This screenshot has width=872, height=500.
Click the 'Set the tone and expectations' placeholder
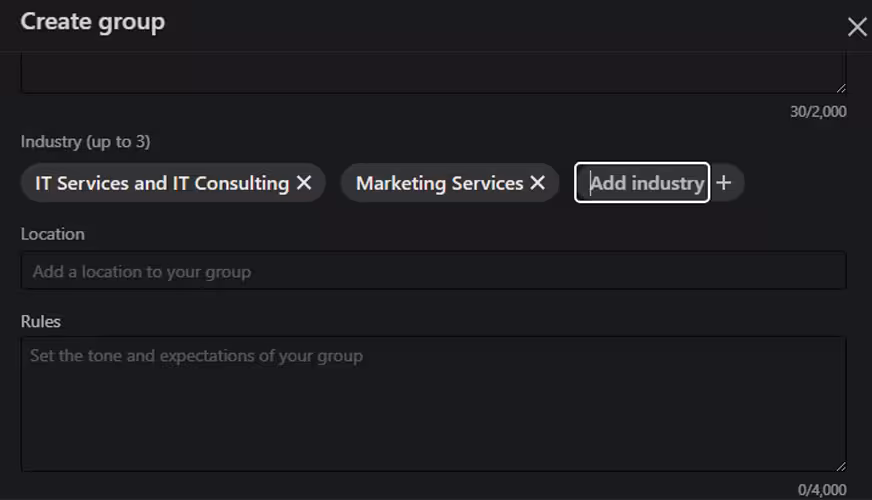(x=196, y=355)
